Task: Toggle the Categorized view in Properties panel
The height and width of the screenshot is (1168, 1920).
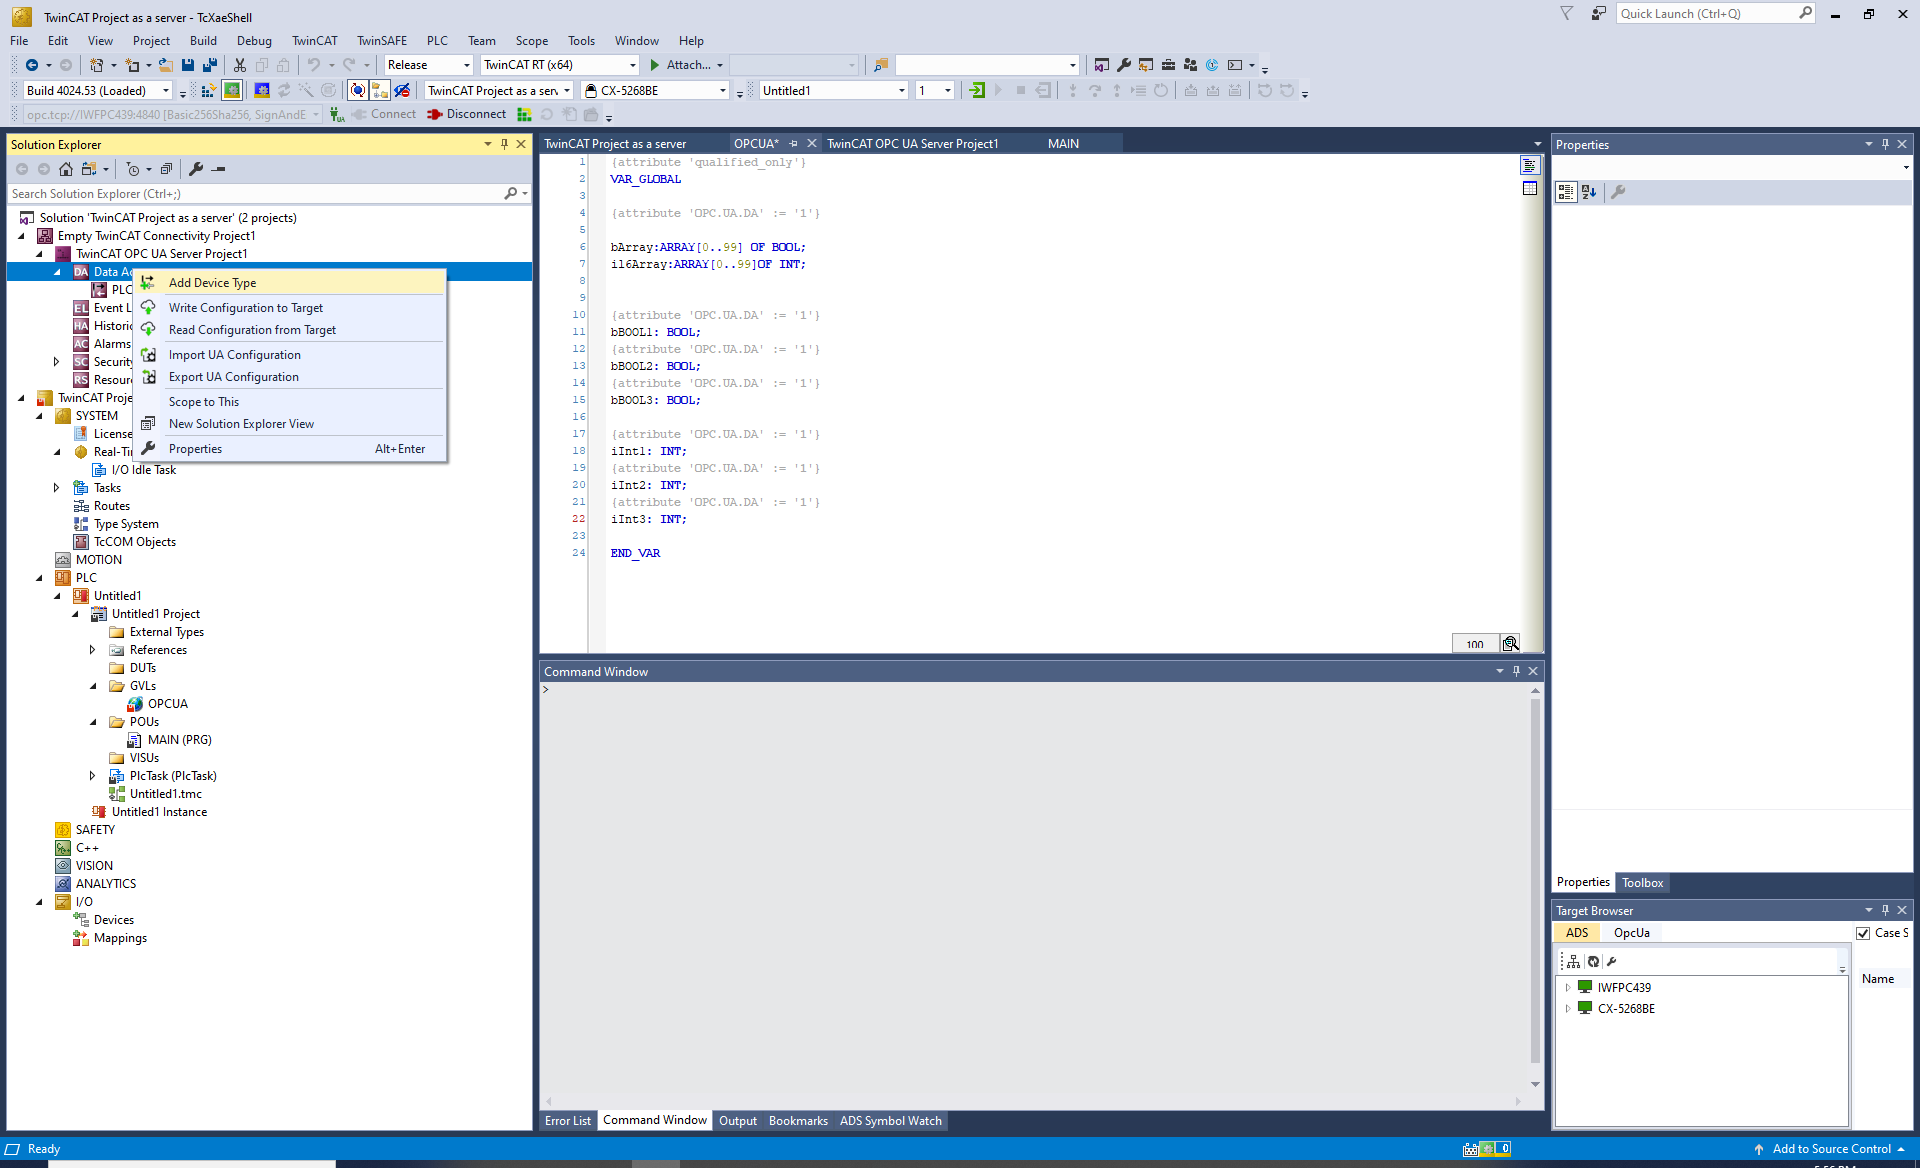Action: click(1565, 192)
